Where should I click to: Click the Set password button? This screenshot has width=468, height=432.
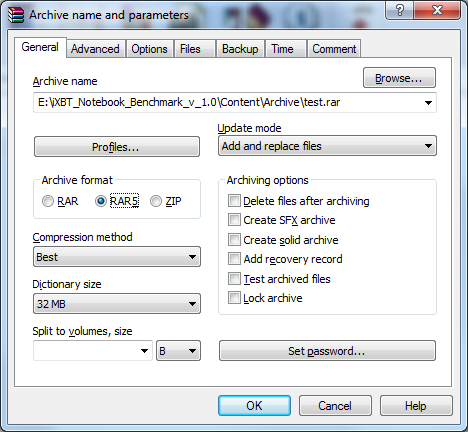click(x=327, y=351)
